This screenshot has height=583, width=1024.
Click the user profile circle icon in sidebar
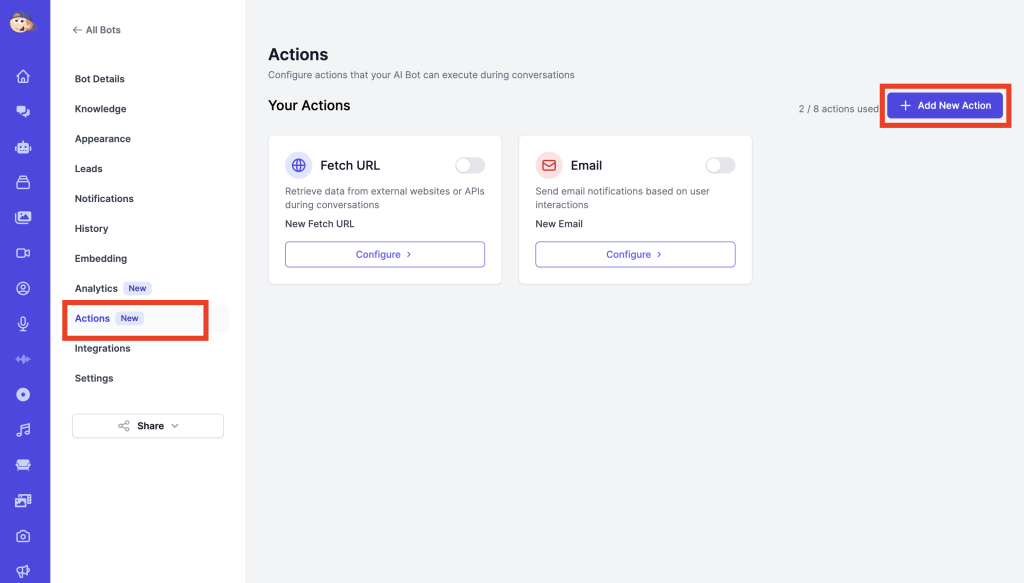click(23, 289)
